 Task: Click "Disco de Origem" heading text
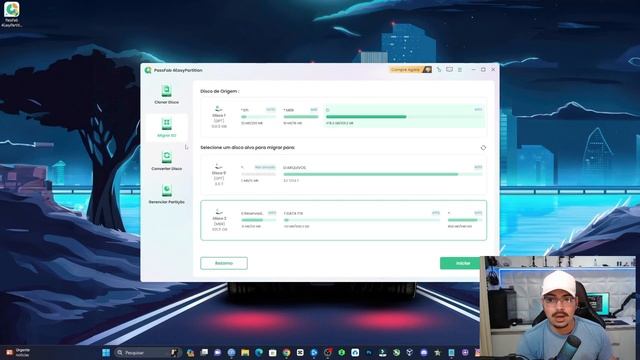coord(219,91)
